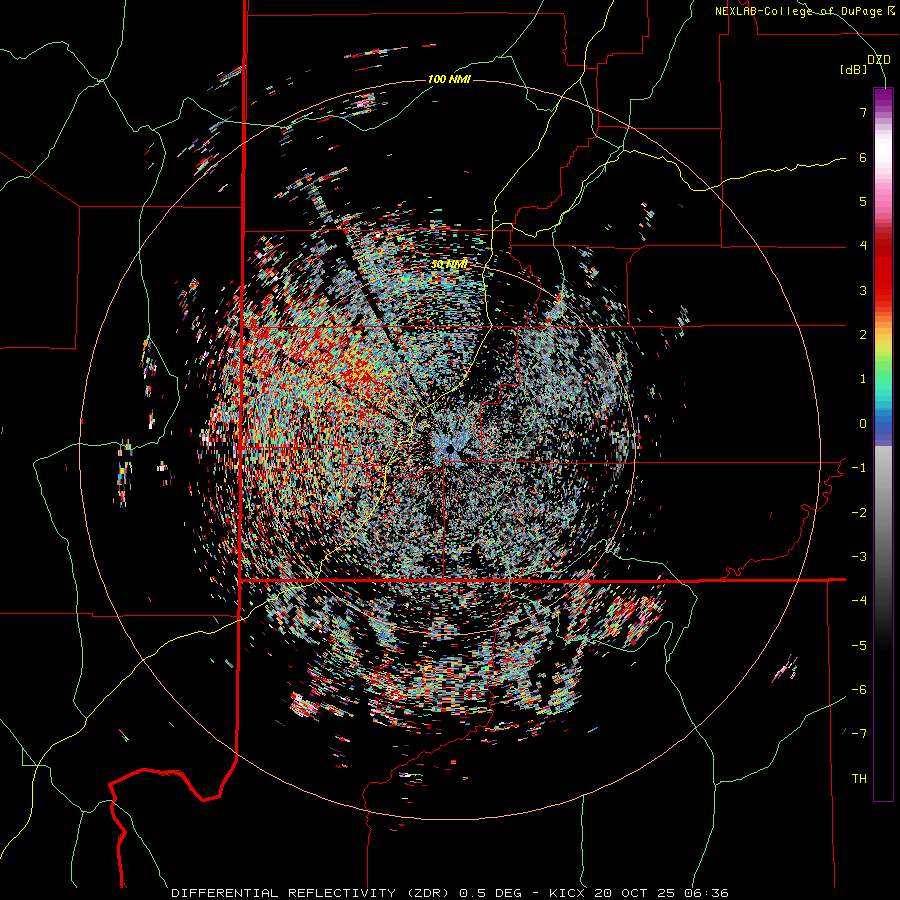Select the 0 value on color scale
Viewport: 900px width, 900px height.
(x=863, y=424)
